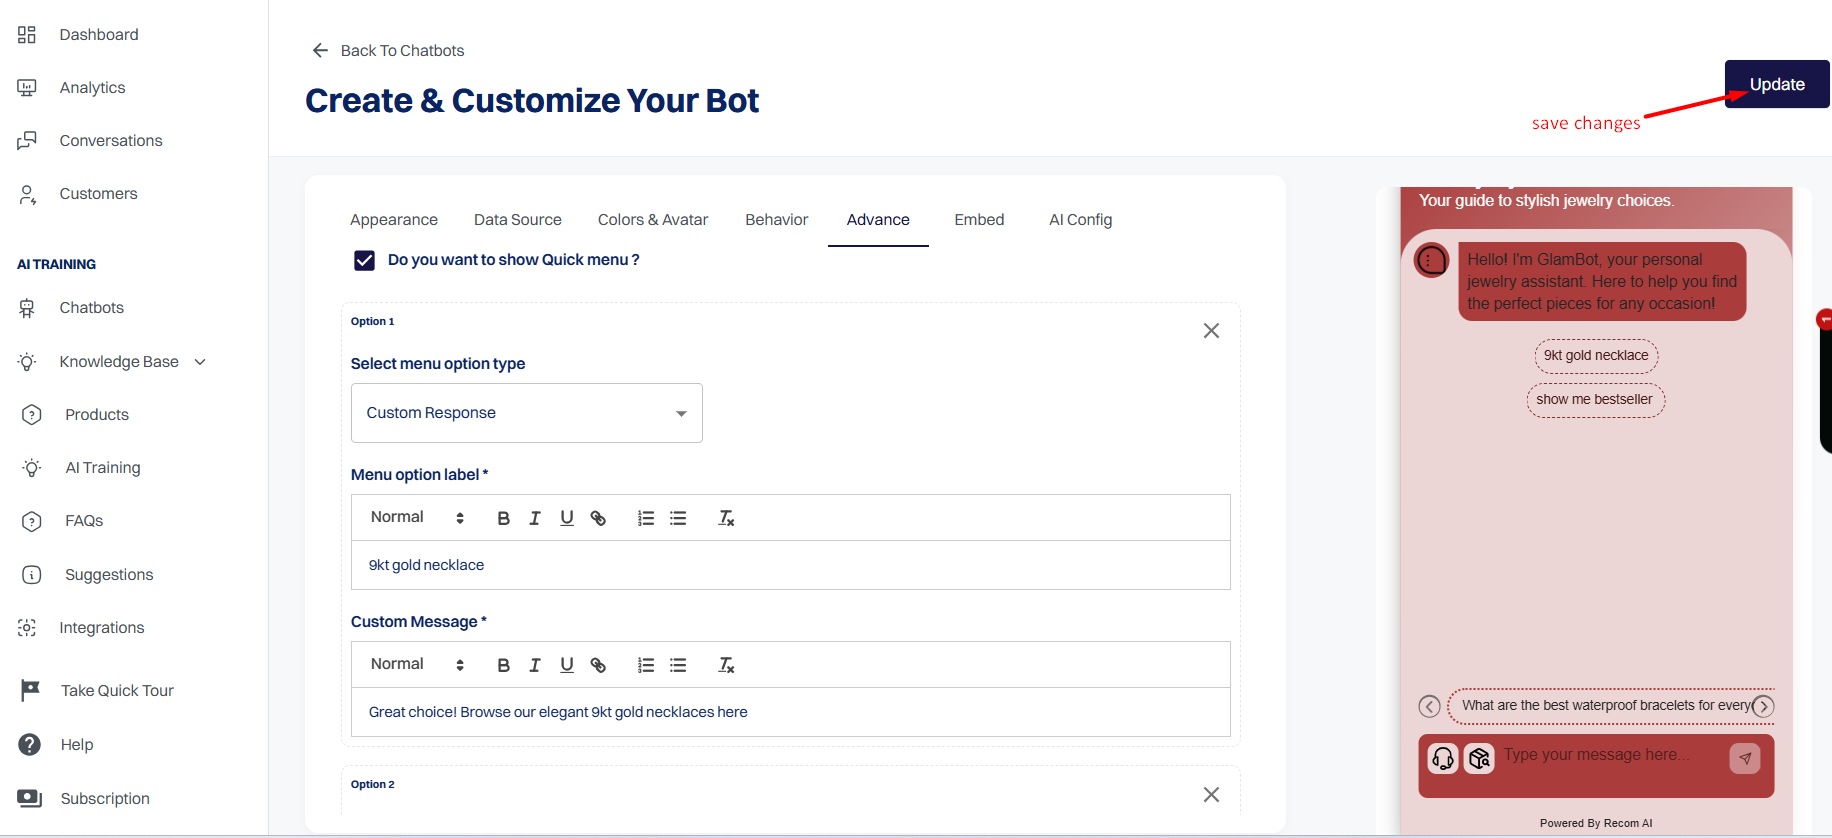This screenshot has width=1832, height=838.
Task: Click the show me bestseller quick menu chip
Action: pos(1595,400)
